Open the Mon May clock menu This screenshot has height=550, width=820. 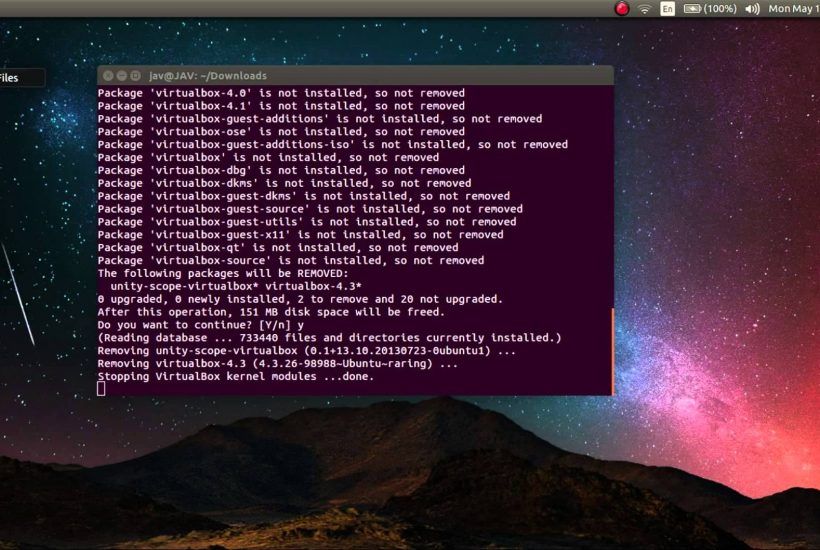point(794,9)
